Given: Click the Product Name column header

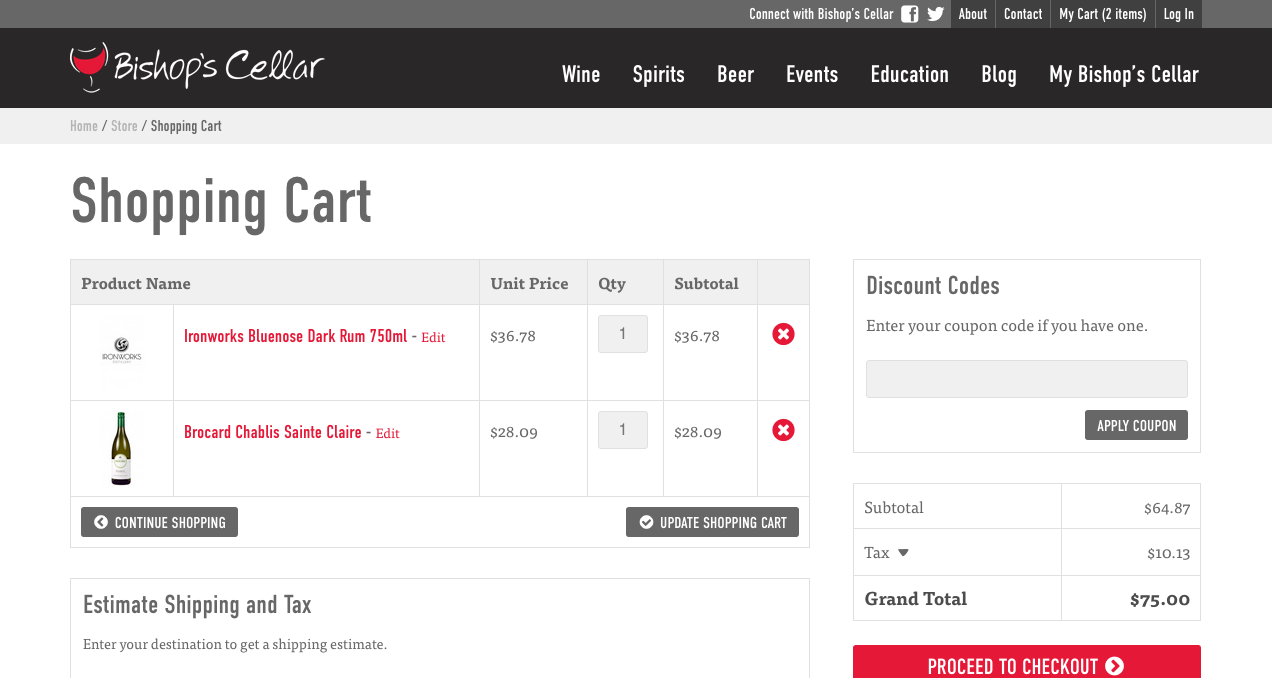Looking at the screenshot, I should (x=136, y=283).
